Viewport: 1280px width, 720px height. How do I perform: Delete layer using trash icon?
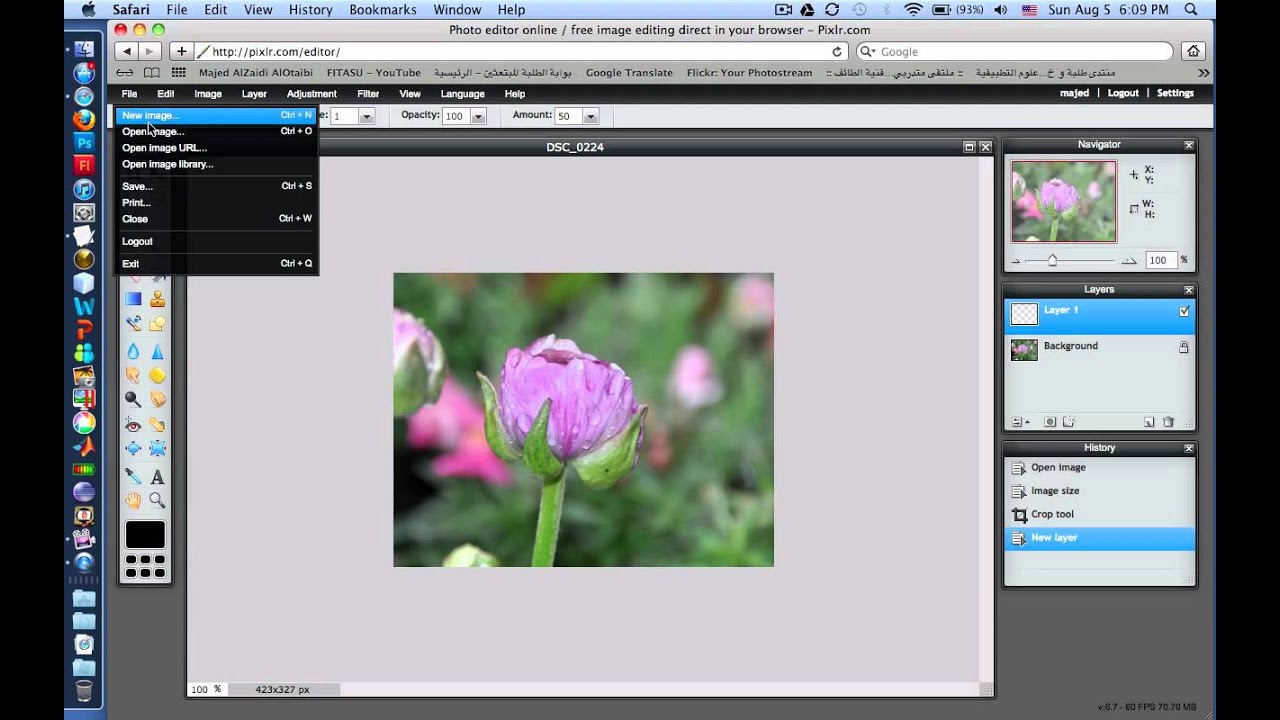click(x=1168, y=422)
